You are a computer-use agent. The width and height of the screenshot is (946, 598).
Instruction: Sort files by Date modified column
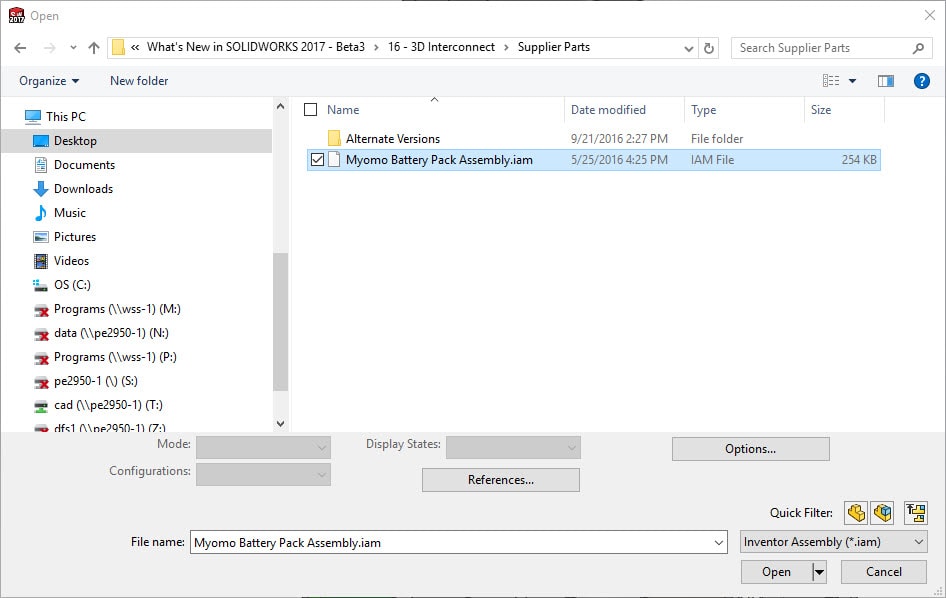[x=608, y=110]
